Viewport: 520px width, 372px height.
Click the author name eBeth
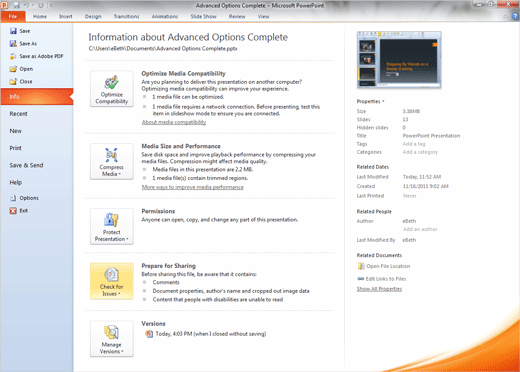(x=409, y=221)
